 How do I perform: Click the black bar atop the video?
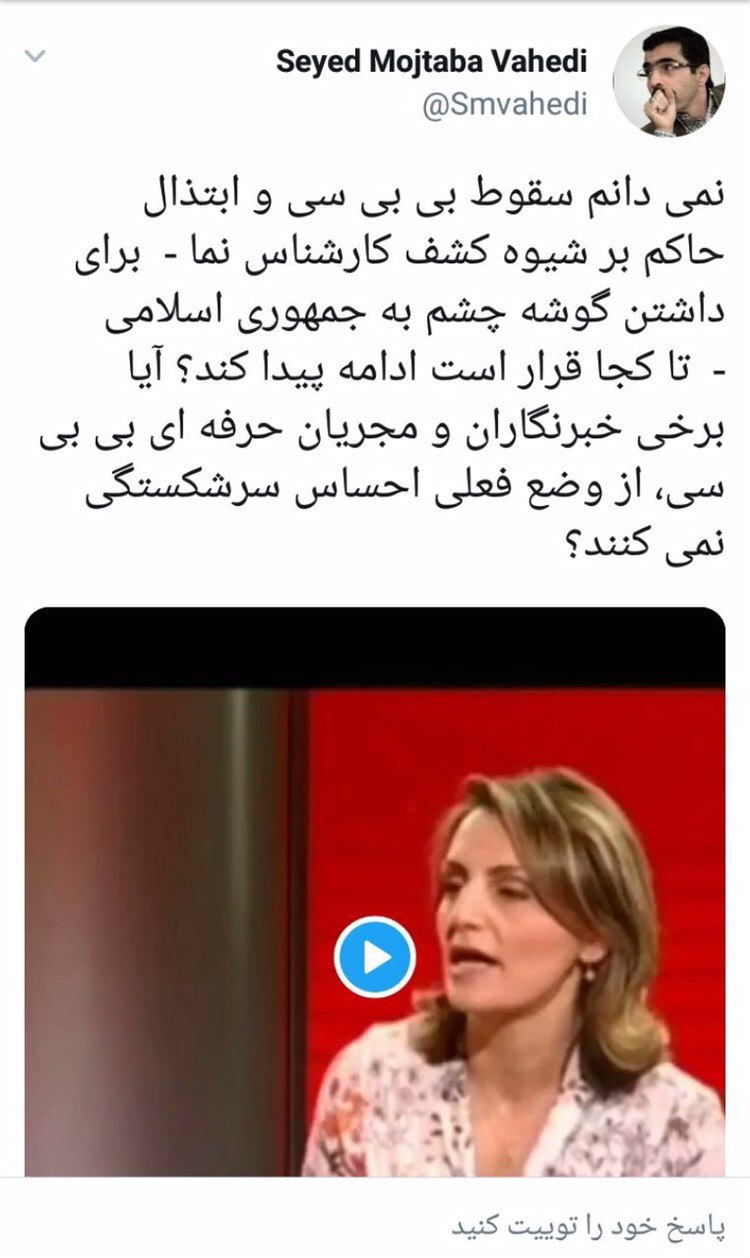coord(375,647)
